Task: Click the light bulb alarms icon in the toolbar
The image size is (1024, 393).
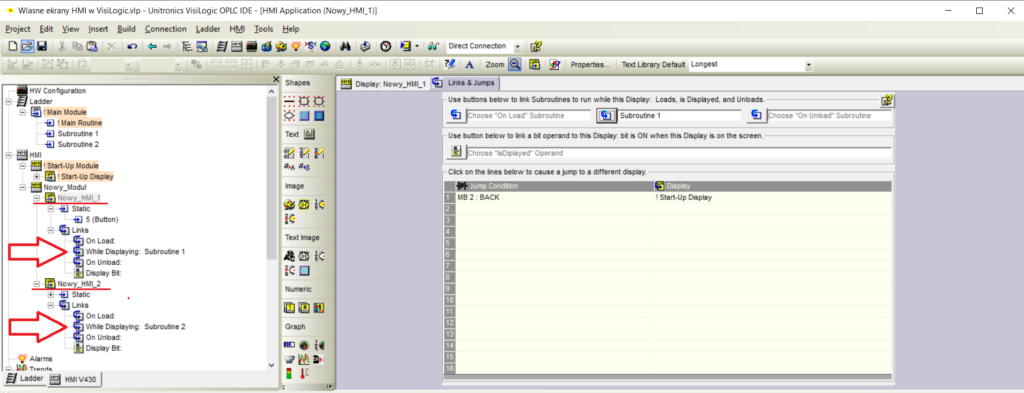Action: pos(296,46)
